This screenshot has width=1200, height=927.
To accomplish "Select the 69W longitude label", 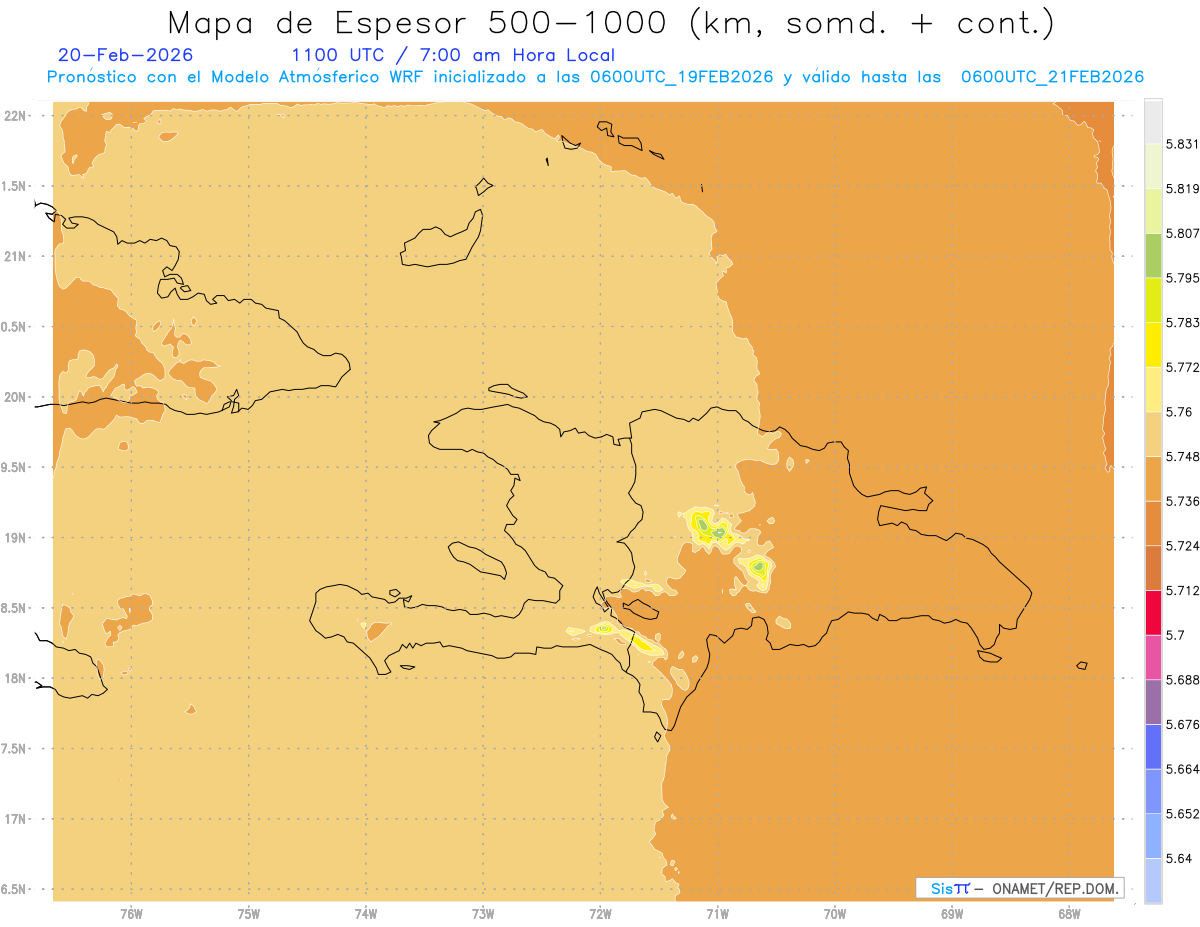I will 952,914.
